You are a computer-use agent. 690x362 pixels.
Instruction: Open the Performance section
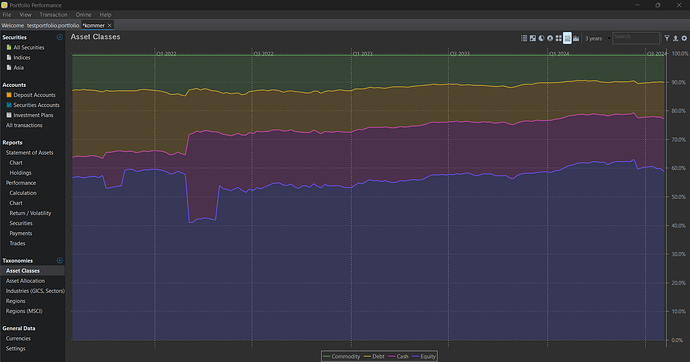point(21,183)
